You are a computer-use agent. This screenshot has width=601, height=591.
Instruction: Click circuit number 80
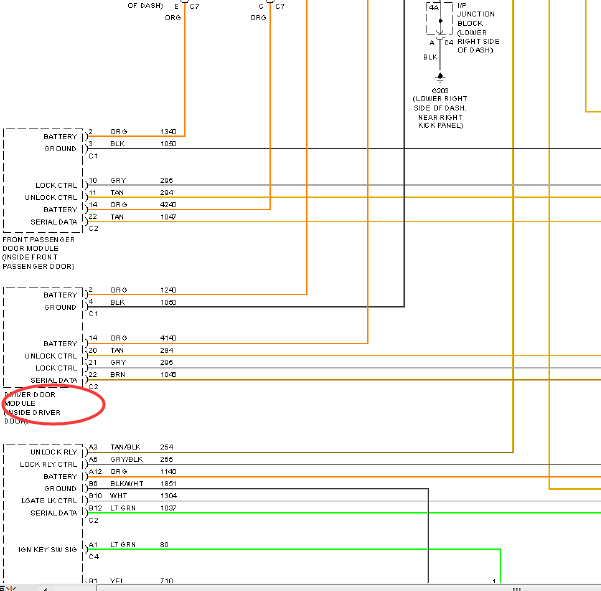point(164,545)
